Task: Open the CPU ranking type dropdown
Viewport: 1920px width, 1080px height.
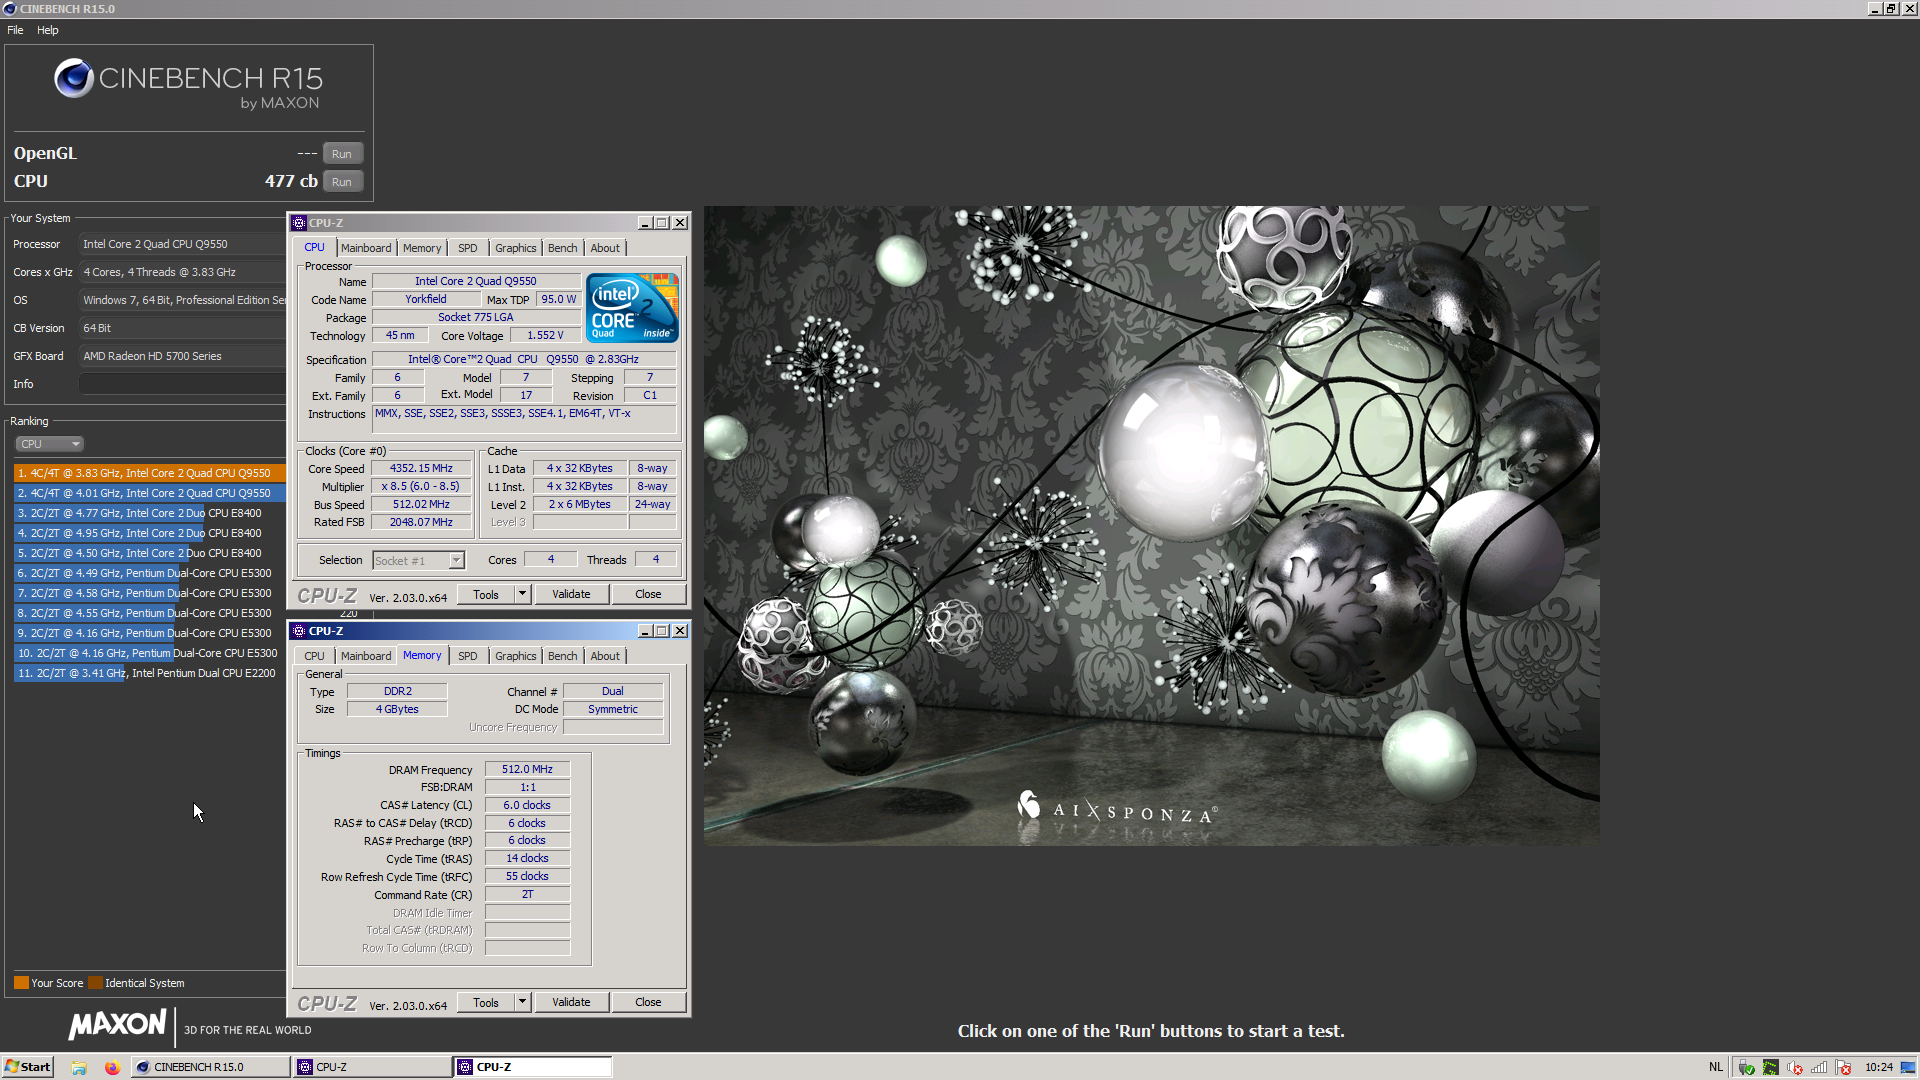Action: point(49,444)
